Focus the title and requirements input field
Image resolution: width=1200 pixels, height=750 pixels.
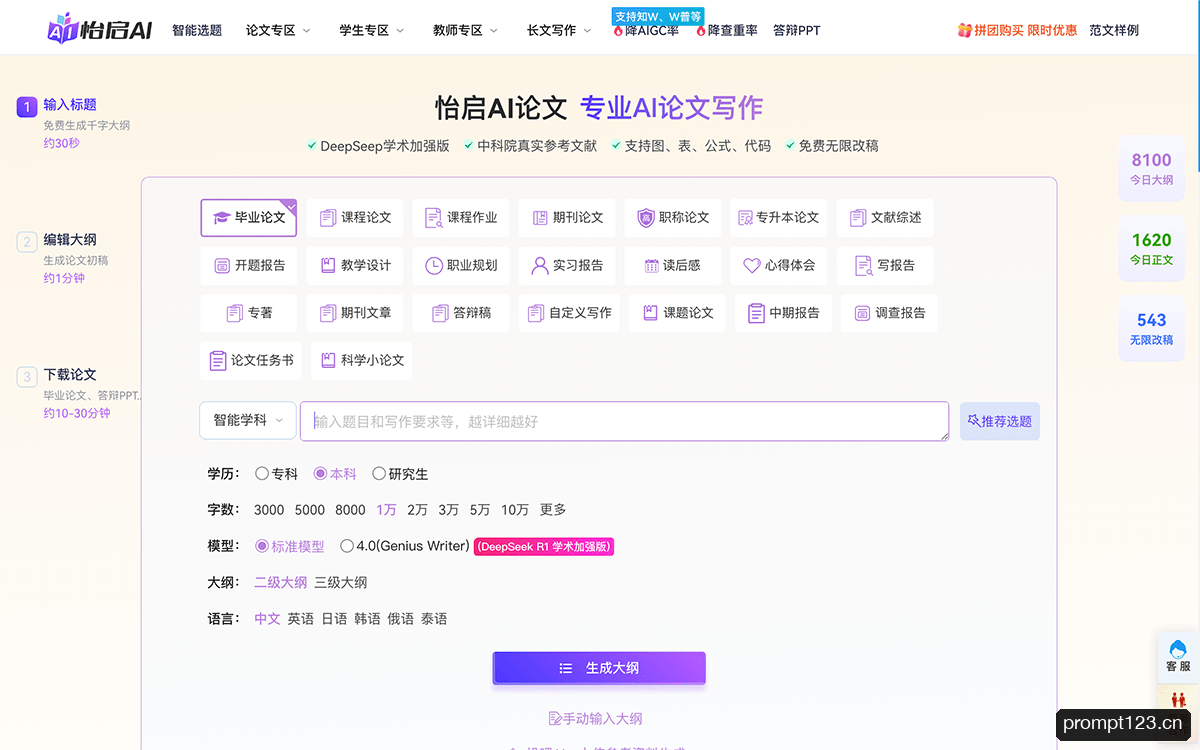(624, 421)
